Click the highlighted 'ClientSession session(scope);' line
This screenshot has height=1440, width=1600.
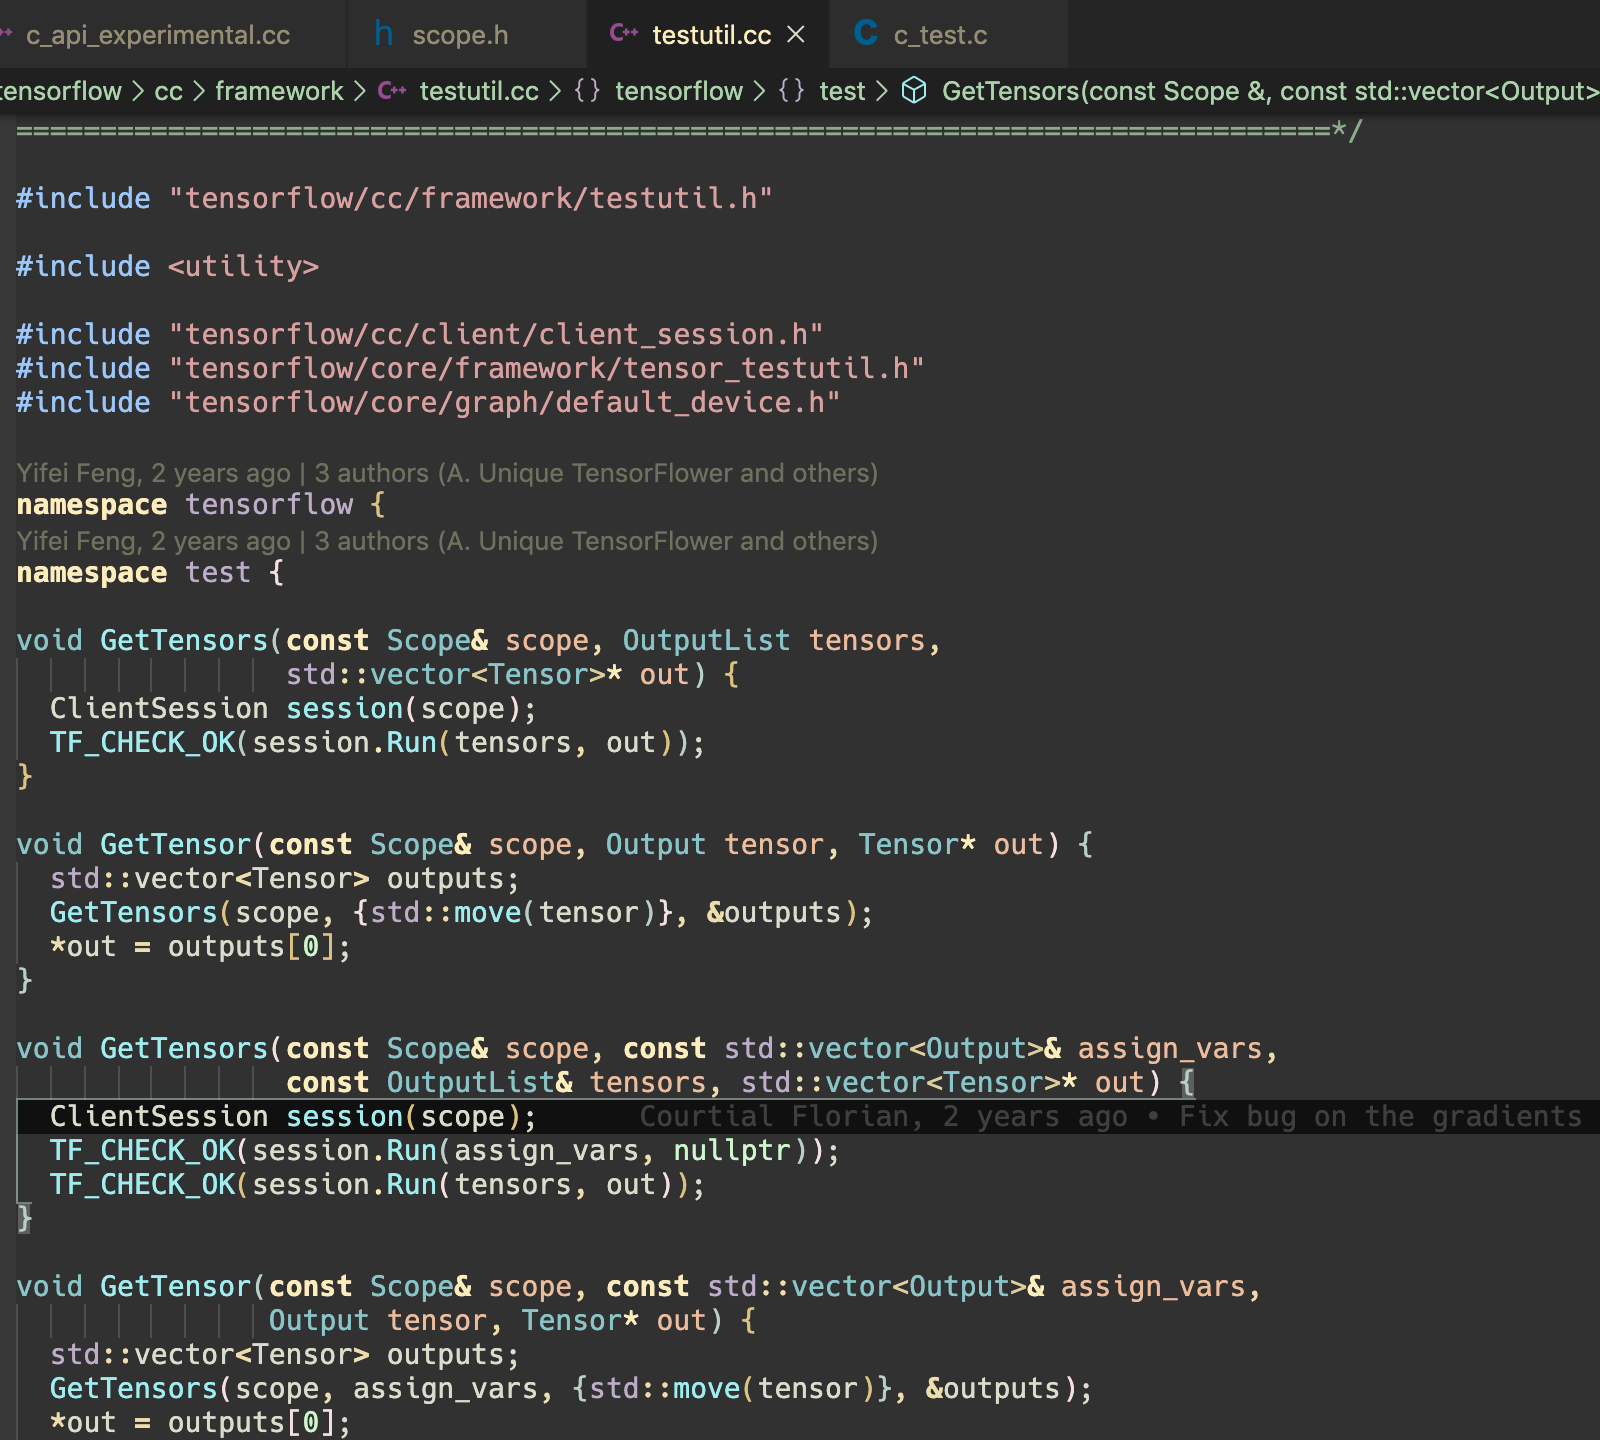point(293,1116)
